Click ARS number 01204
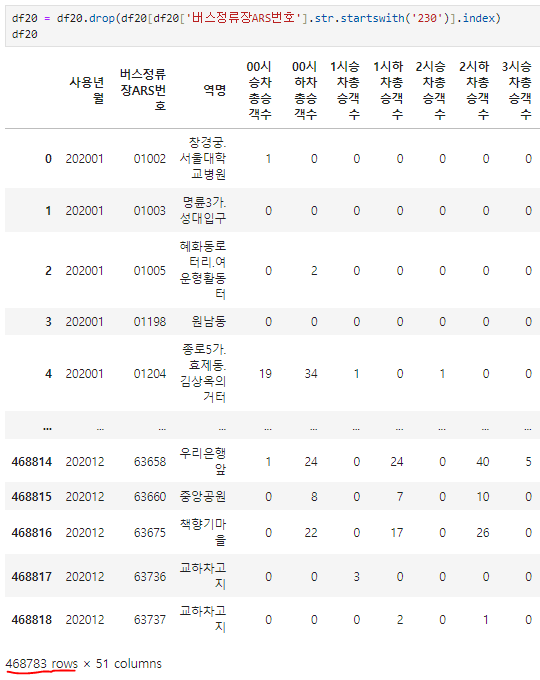Screen dimensions: 540x680 point(150,374)
